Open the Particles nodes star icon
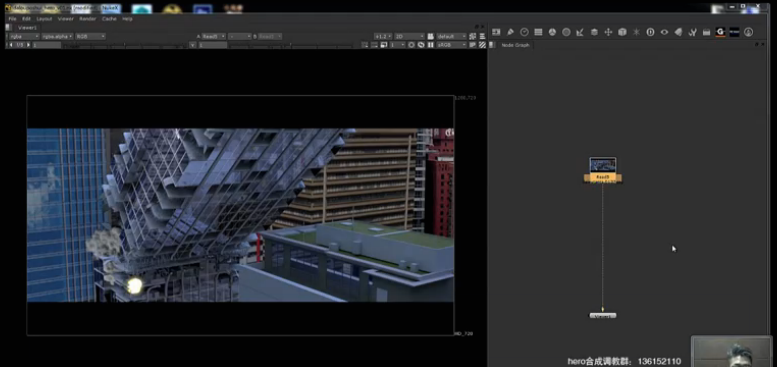 pyautogui.click(x=636, y=32)
